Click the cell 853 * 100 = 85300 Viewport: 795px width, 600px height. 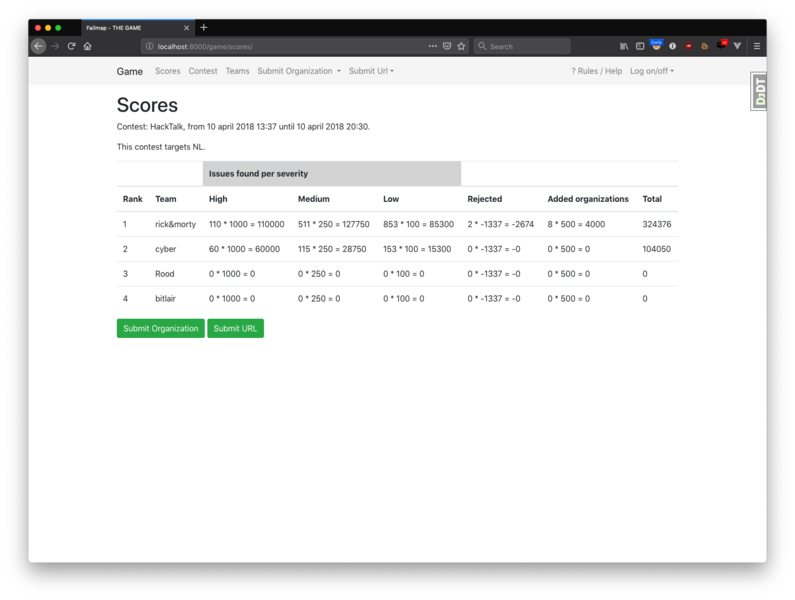pos(418,224)
